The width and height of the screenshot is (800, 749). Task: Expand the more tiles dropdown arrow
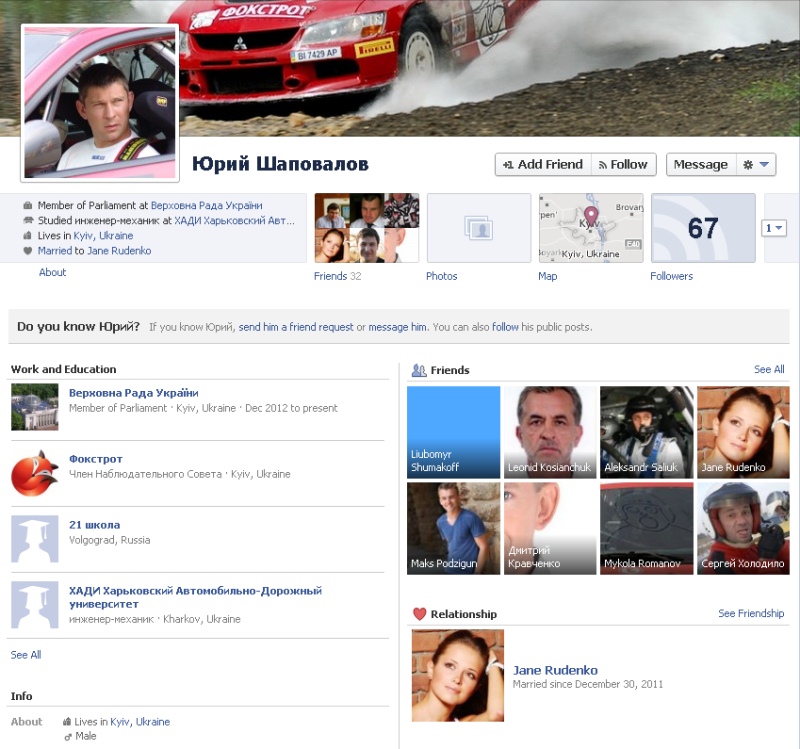click(775, 228)
